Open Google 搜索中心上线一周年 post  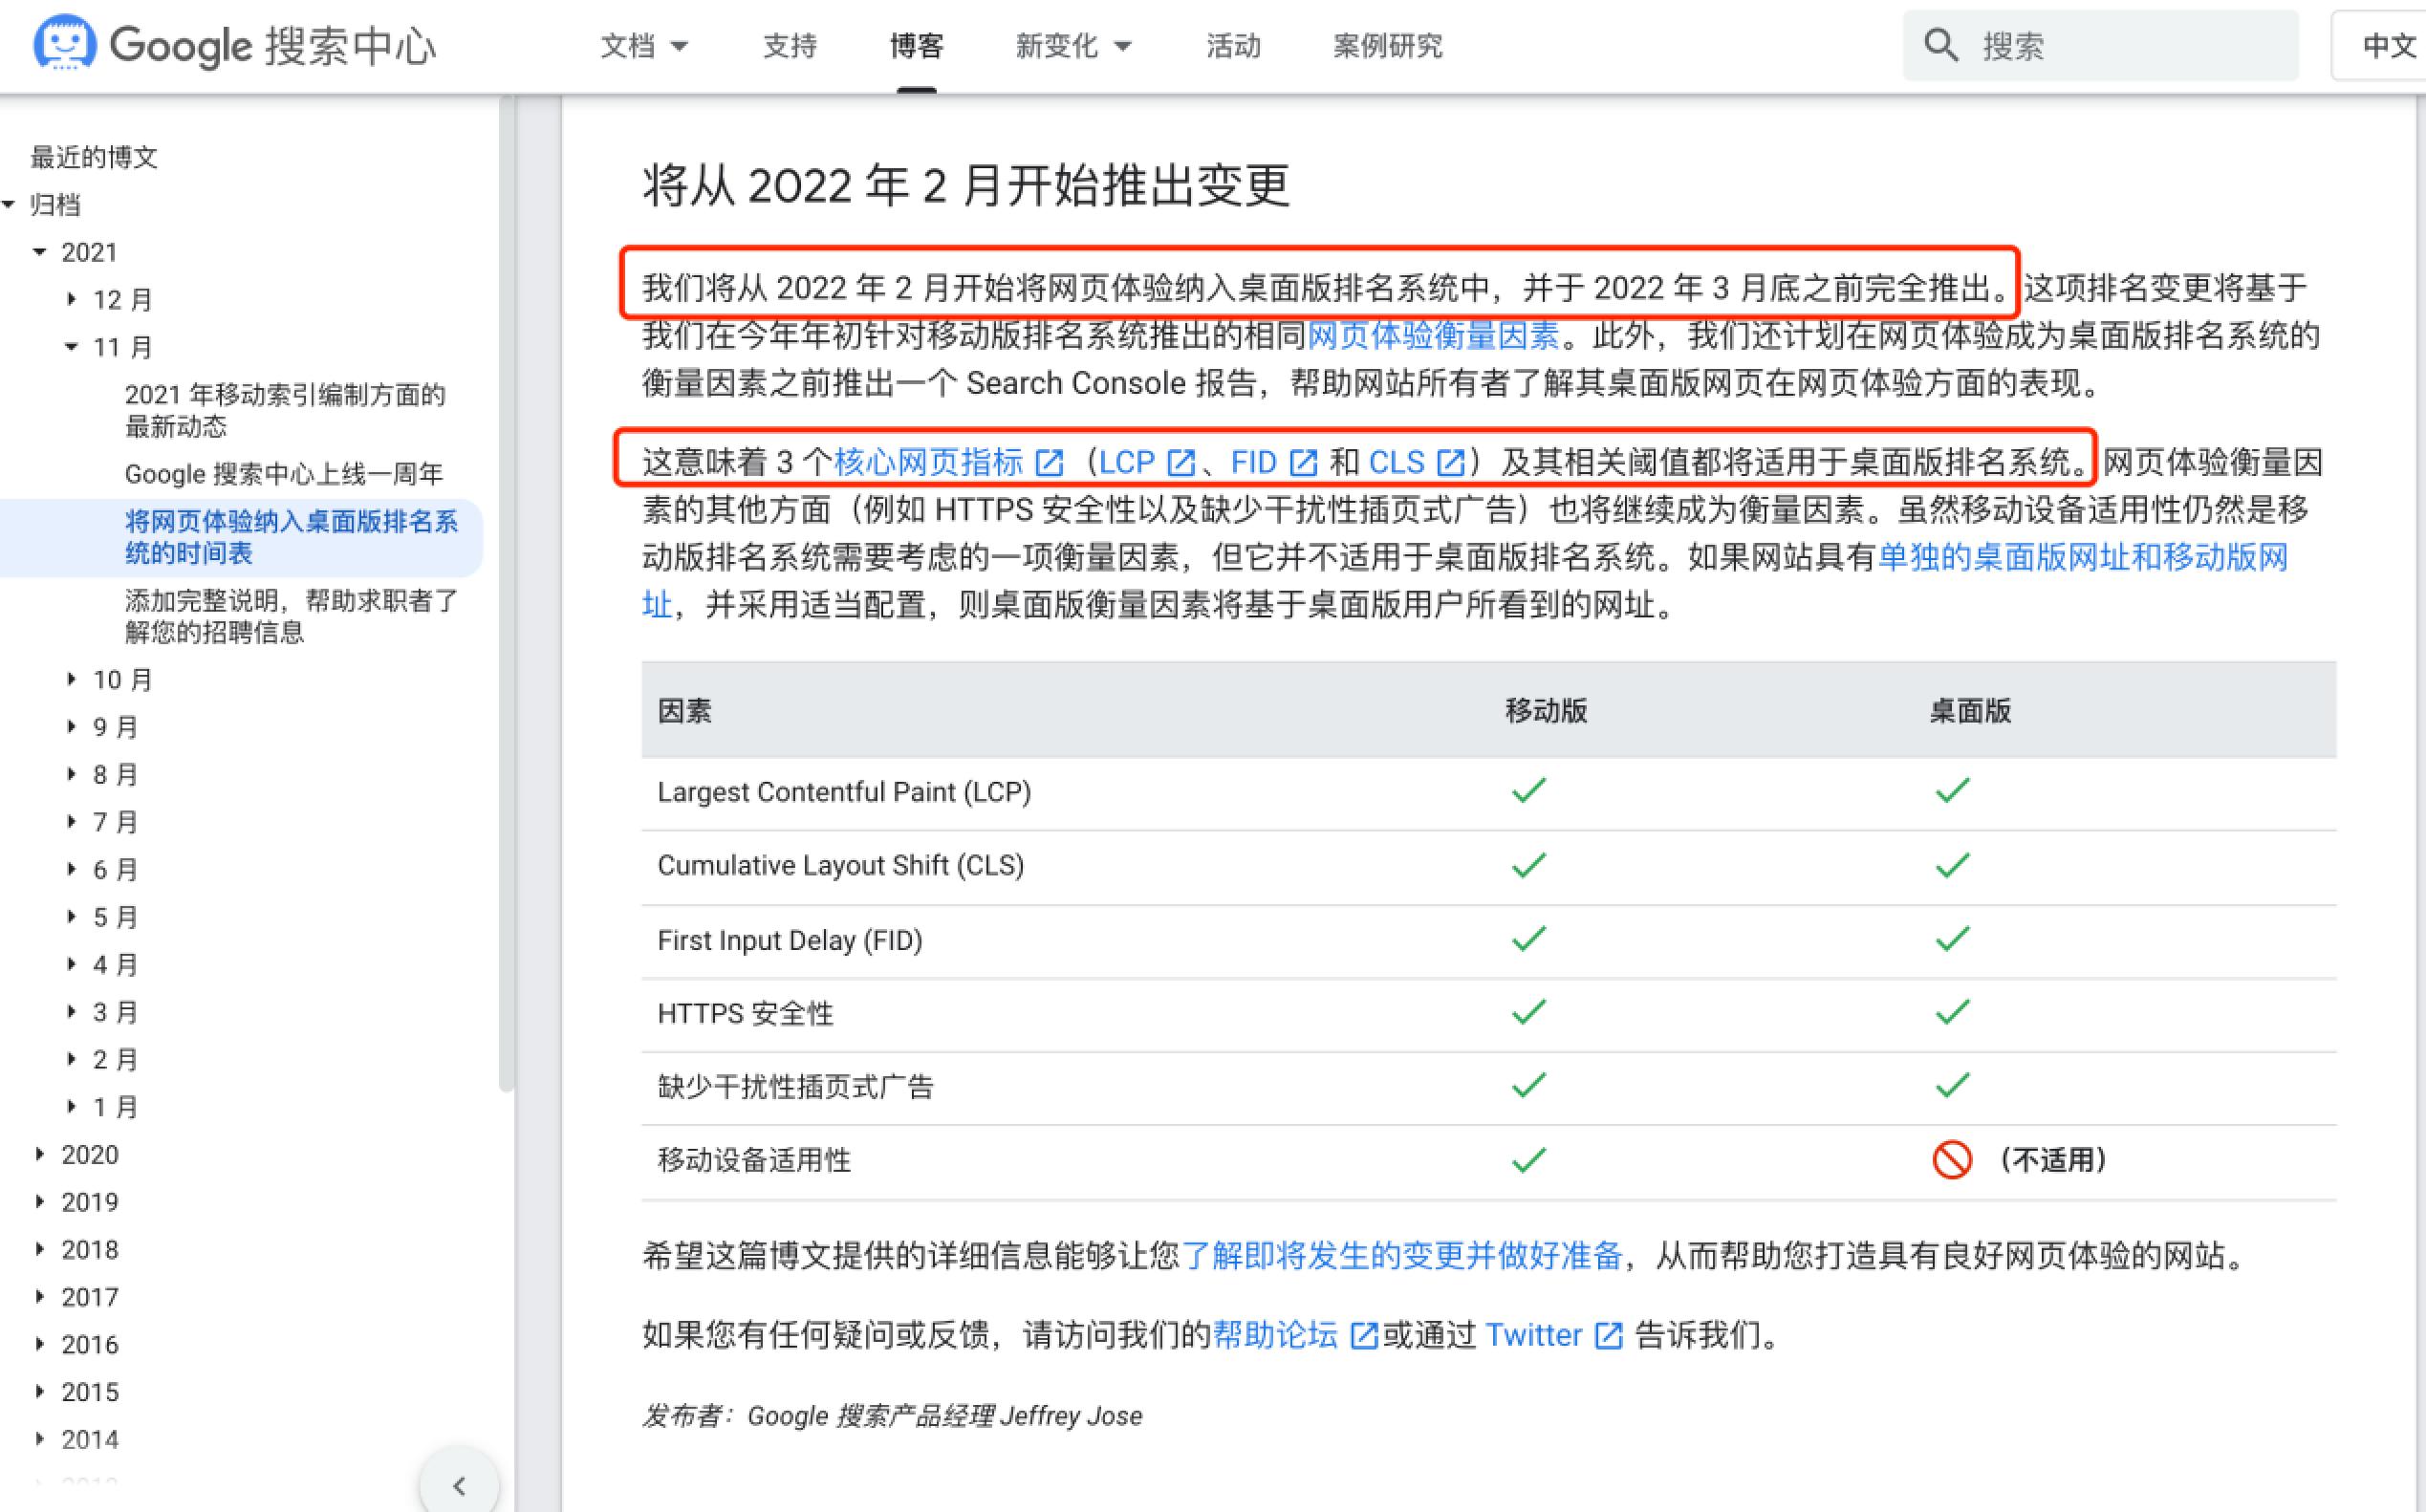click(x=284, y=474)
